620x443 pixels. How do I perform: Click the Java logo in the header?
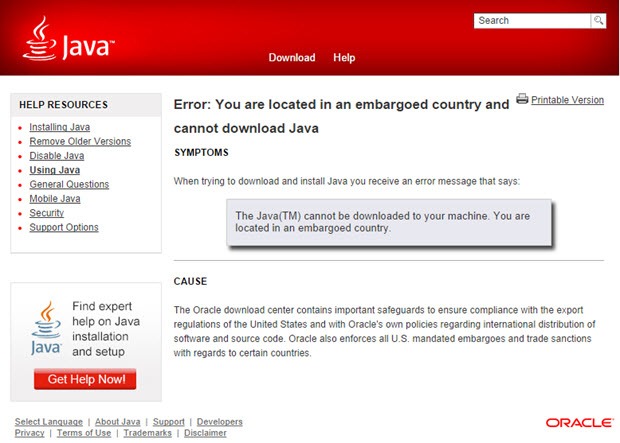68,39
